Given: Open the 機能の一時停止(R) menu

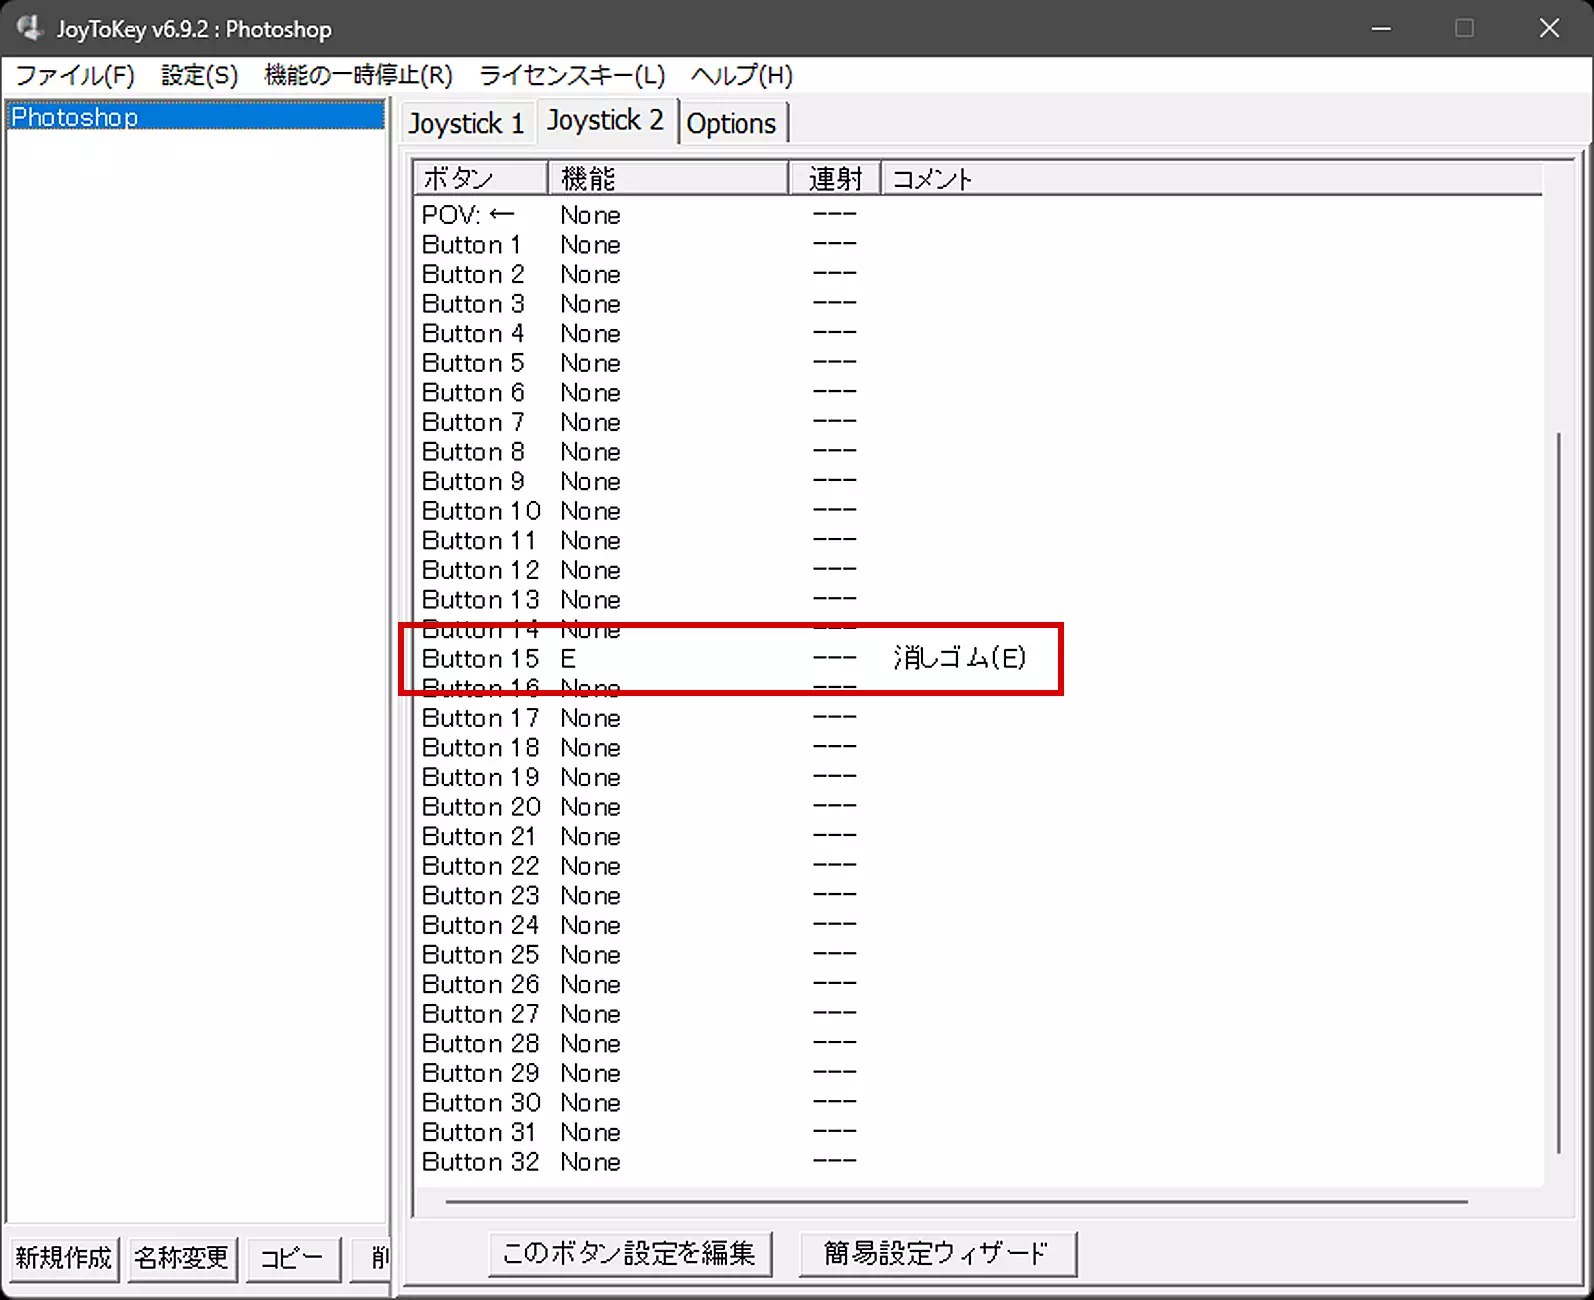Looking at the screenshot, I should click(358, 76).
